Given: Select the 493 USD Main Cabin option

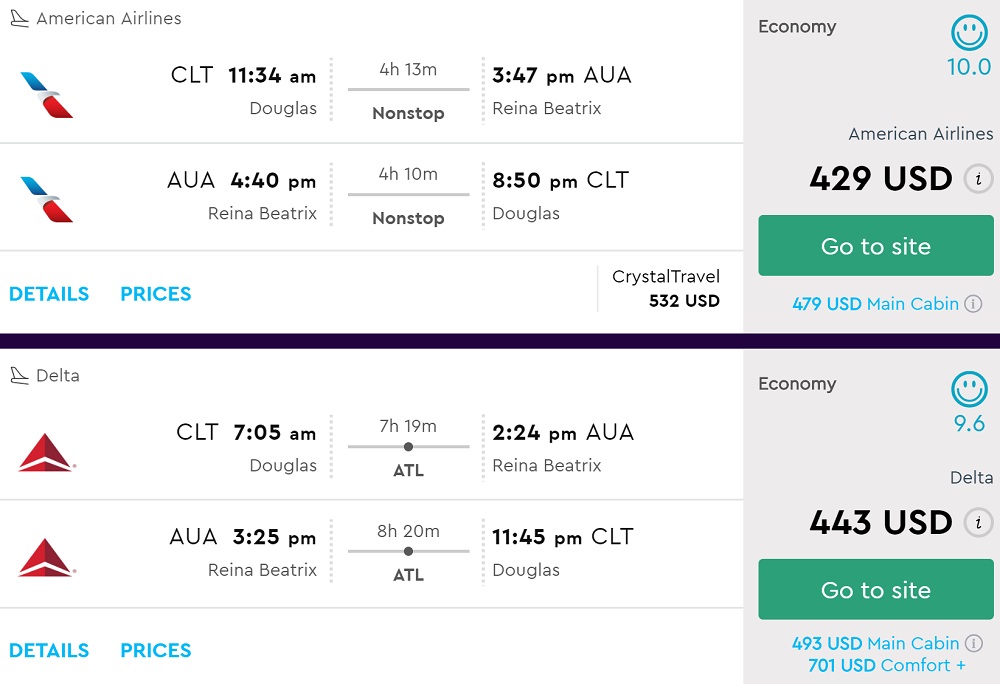Looking at the screenshot, I should click(875, 644).
